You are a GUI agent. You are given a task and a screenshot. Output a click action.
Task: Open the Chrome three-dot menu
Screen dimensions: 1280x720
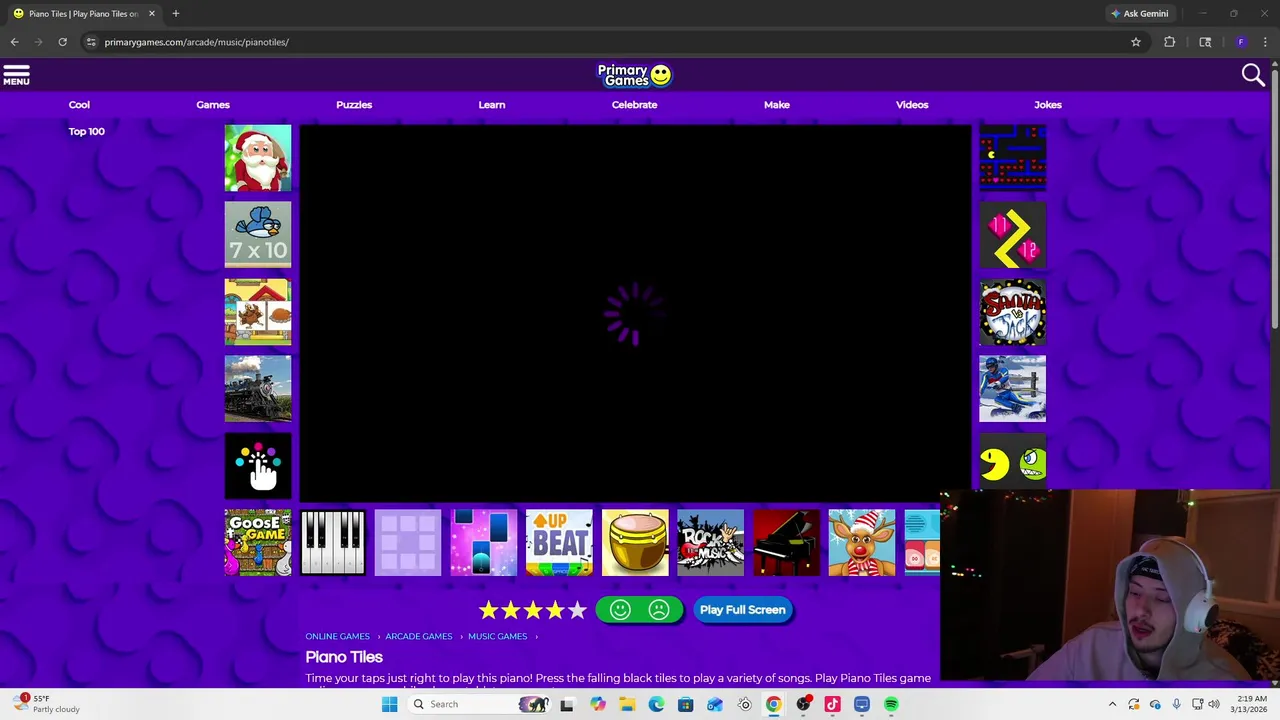point(1265,42)
